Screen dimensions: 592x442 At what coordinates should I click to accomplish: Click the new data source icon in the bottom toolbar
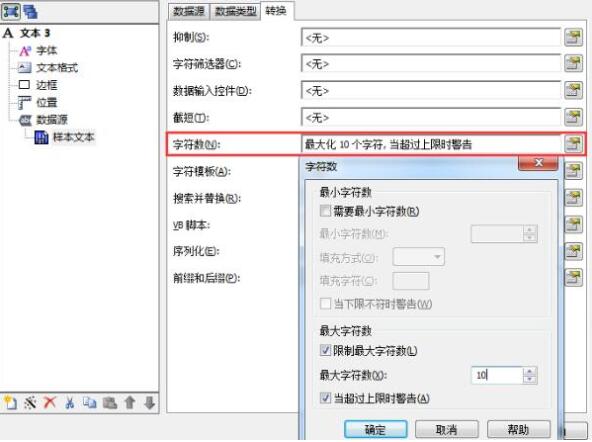pyautogui.click(x=10, y=402)
